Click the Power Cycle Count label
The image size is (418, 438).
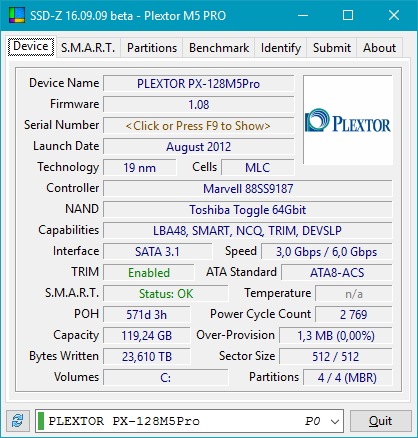coord(260,314)
